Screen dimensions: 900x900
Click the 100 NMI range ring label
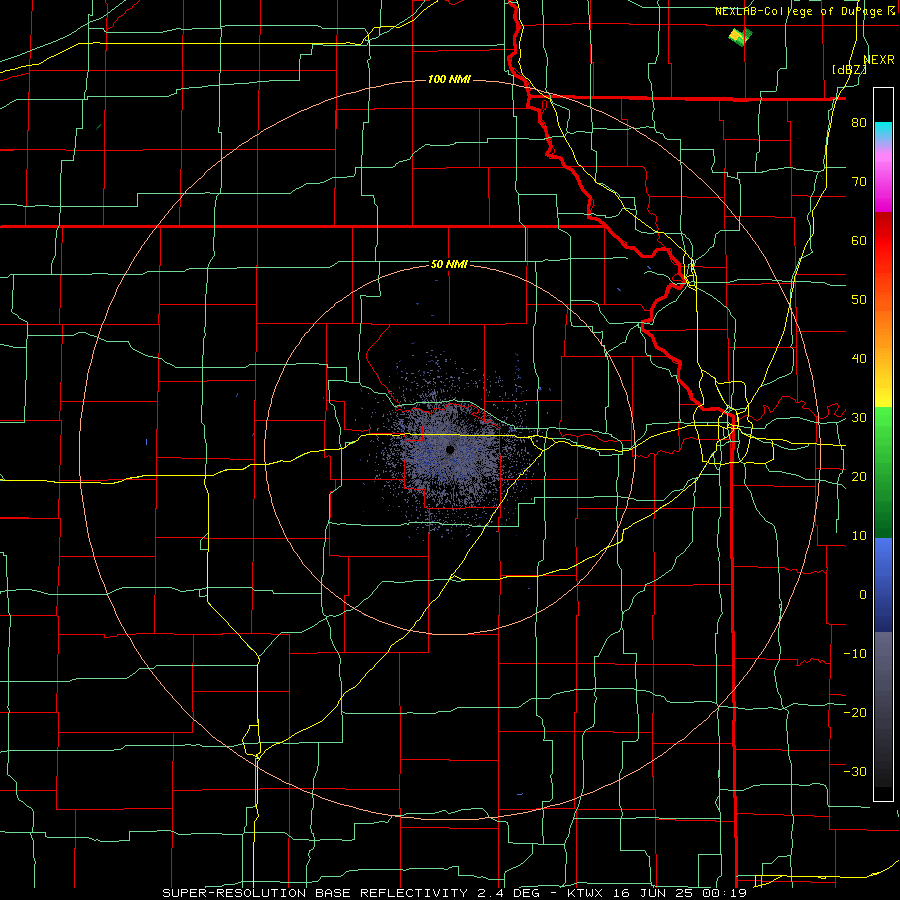click(449, 79)
